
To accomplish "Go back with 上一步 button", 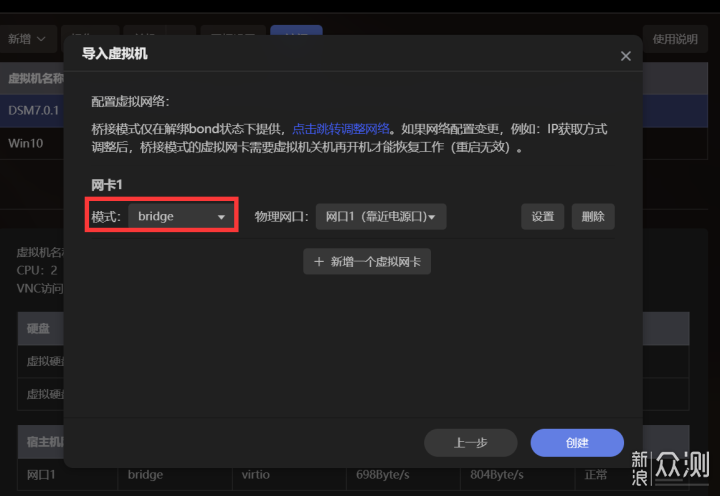I will [470, 443].
